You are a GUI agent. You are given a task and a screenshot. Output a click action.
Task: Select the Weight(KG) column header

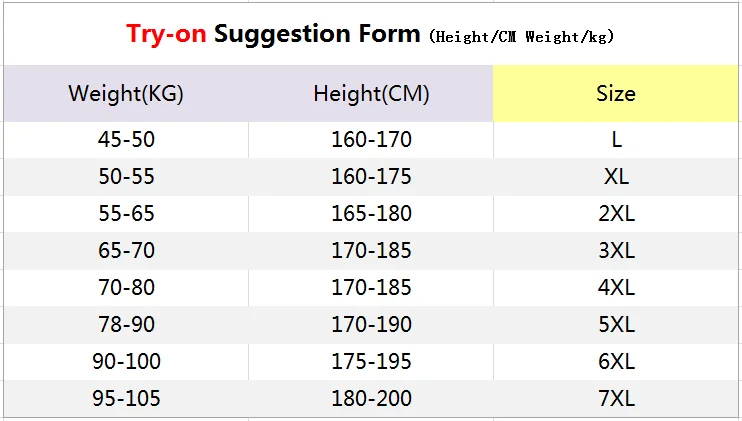click(x=126, y=94)
